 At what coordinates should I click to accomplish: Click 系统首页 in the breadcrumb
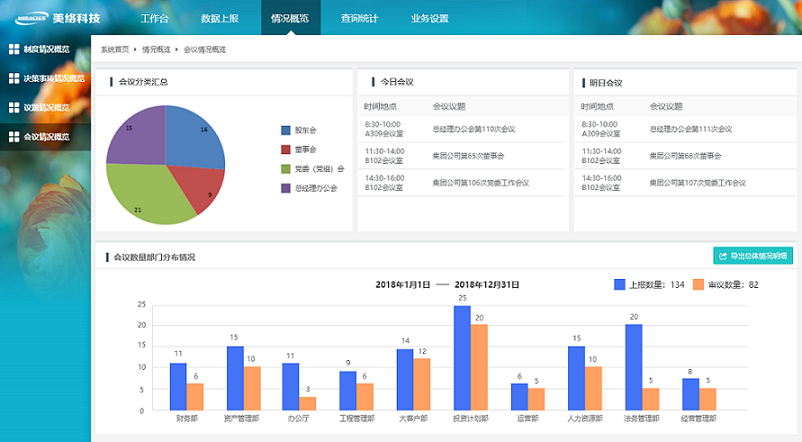pos(115,49)
